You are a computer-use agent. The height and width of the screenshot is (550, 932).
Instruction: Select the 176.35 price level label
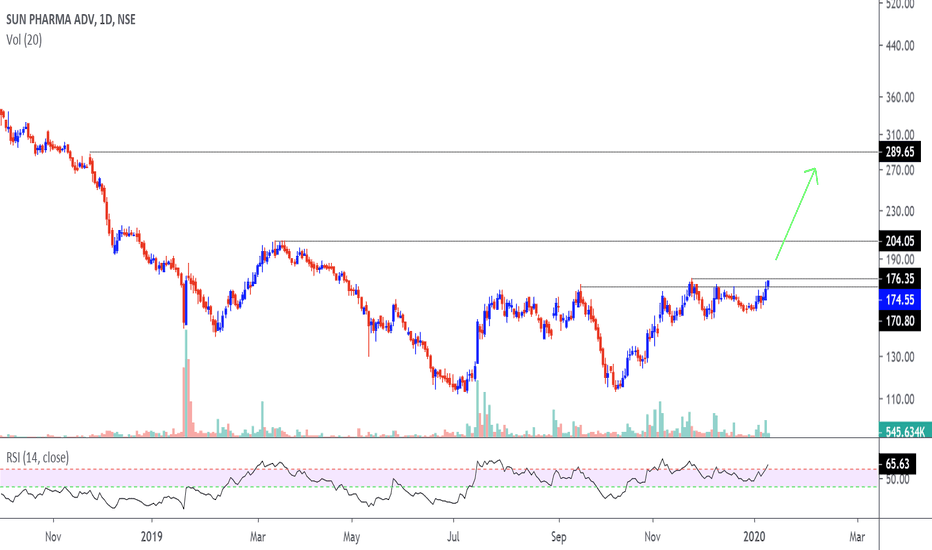coord(899,278)
